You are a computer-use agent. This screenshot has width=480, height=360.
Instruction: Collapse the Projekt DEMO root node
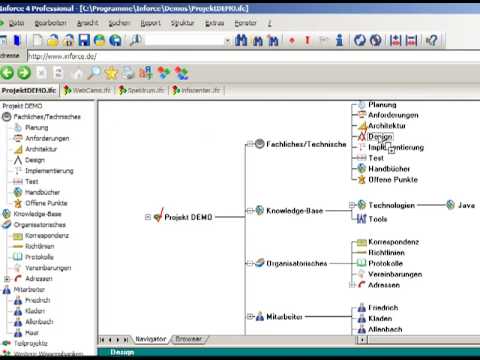click(148, 217)
